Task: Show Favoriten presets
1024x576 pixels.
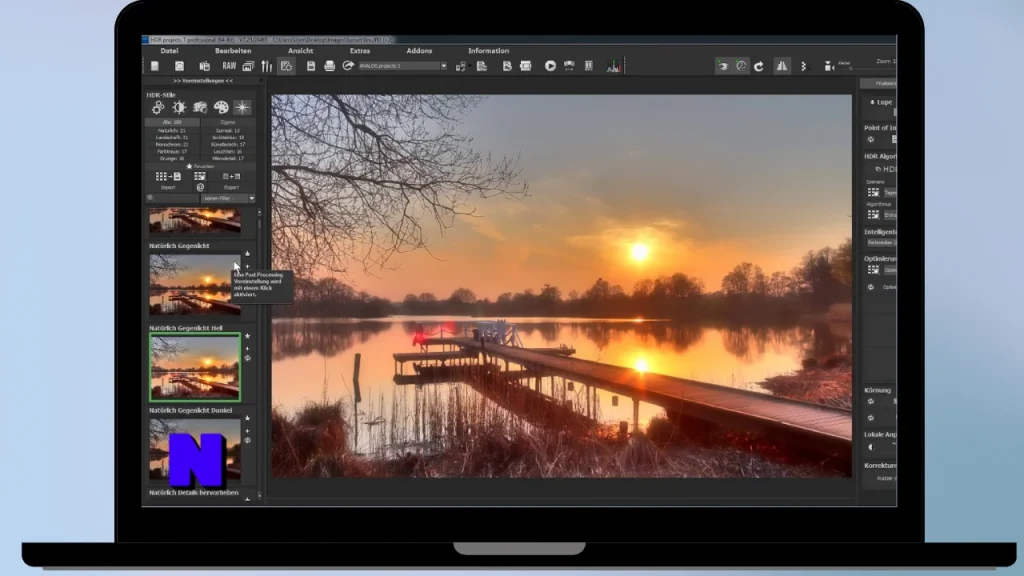Action: 200,167
